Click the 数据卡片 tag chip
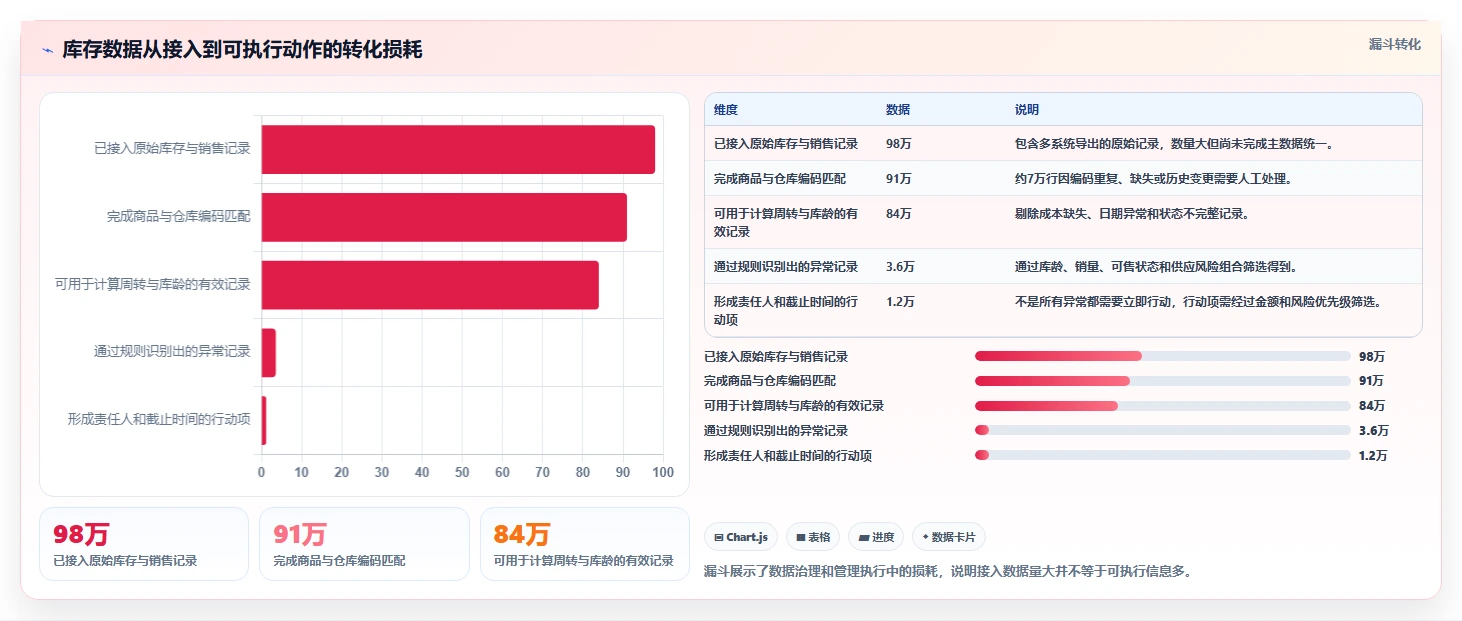Image resolution: width=1462 pixels, height=621 pixels. tap(949, 537)
